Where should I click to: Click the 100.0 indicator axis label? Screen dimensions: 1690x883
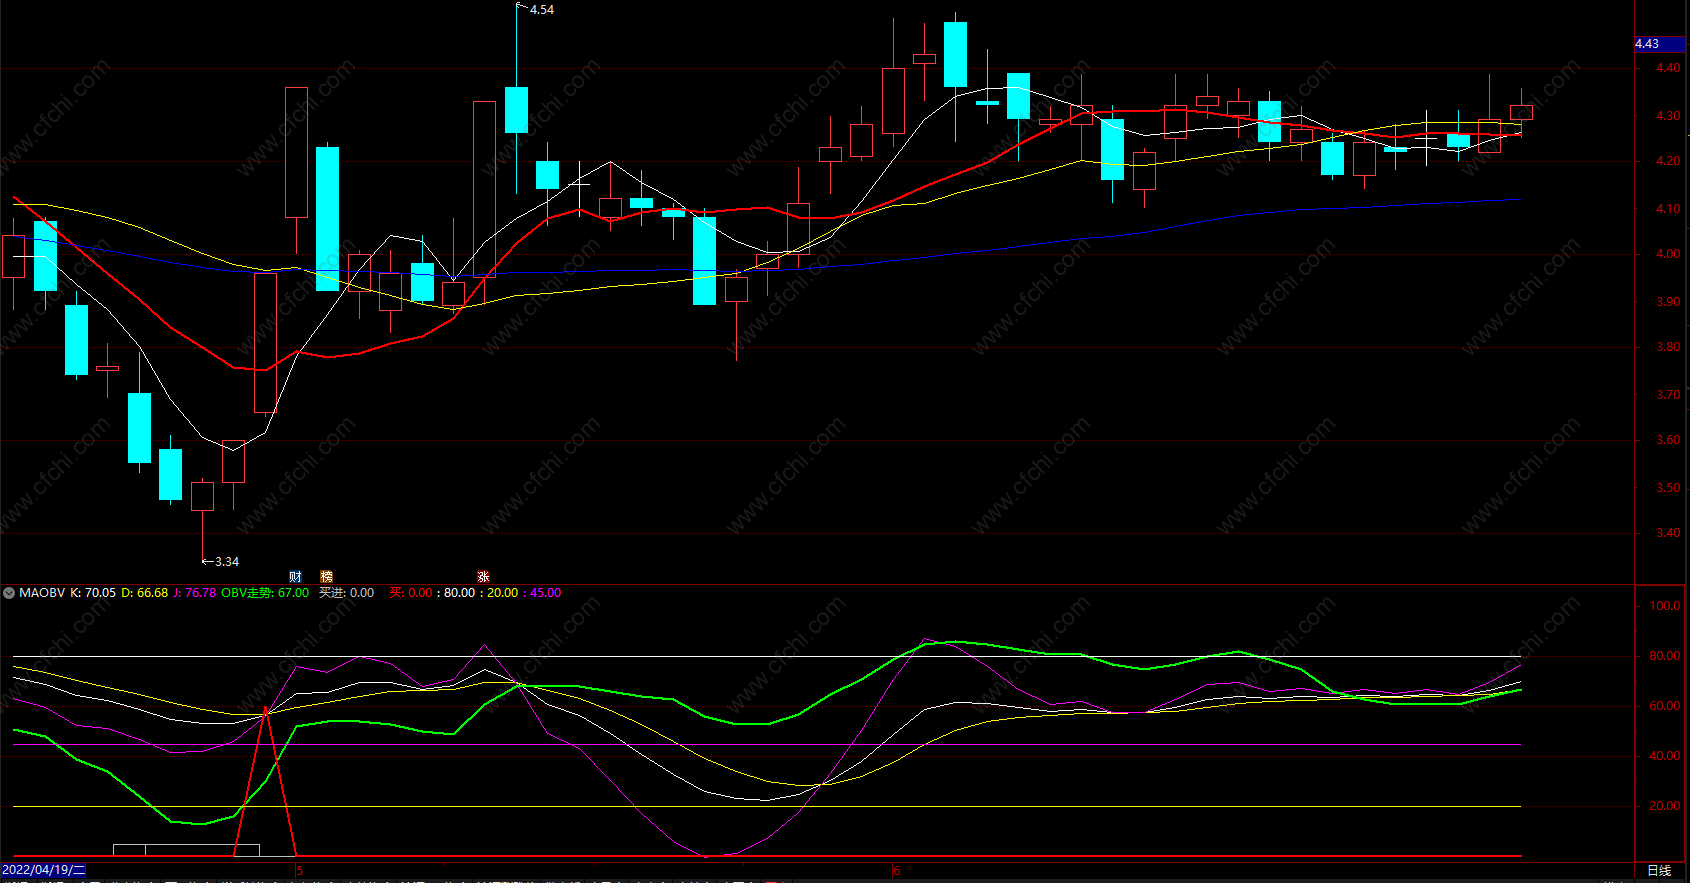point(1665,606)
